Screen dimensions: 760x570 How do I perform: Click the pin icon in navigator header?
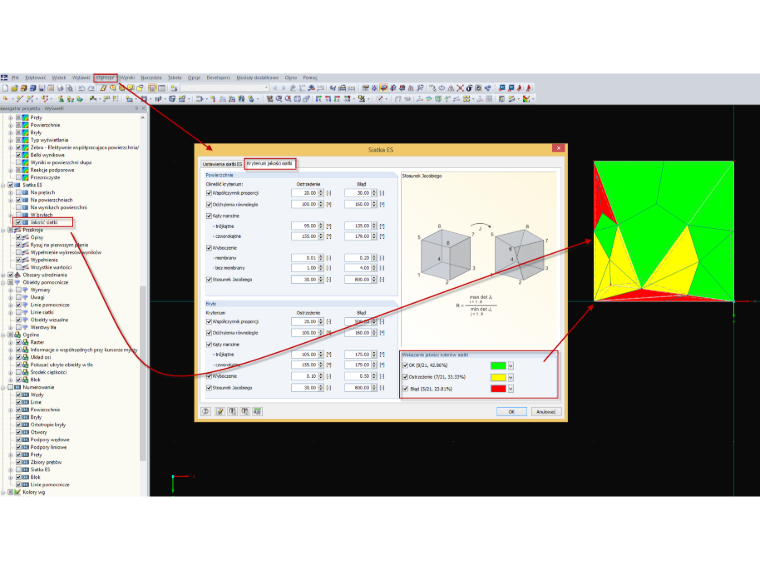point(136,109)
